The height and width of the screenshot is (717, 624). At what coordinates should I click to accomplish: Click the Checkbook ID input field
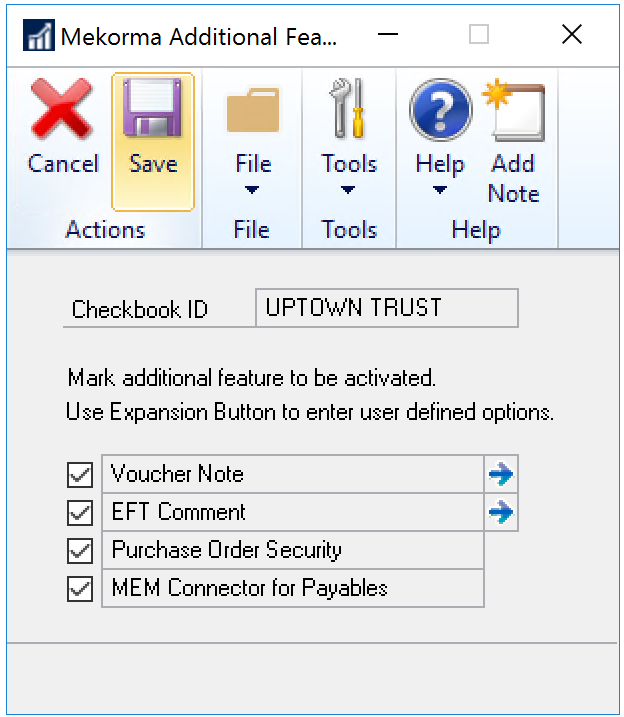387,308
